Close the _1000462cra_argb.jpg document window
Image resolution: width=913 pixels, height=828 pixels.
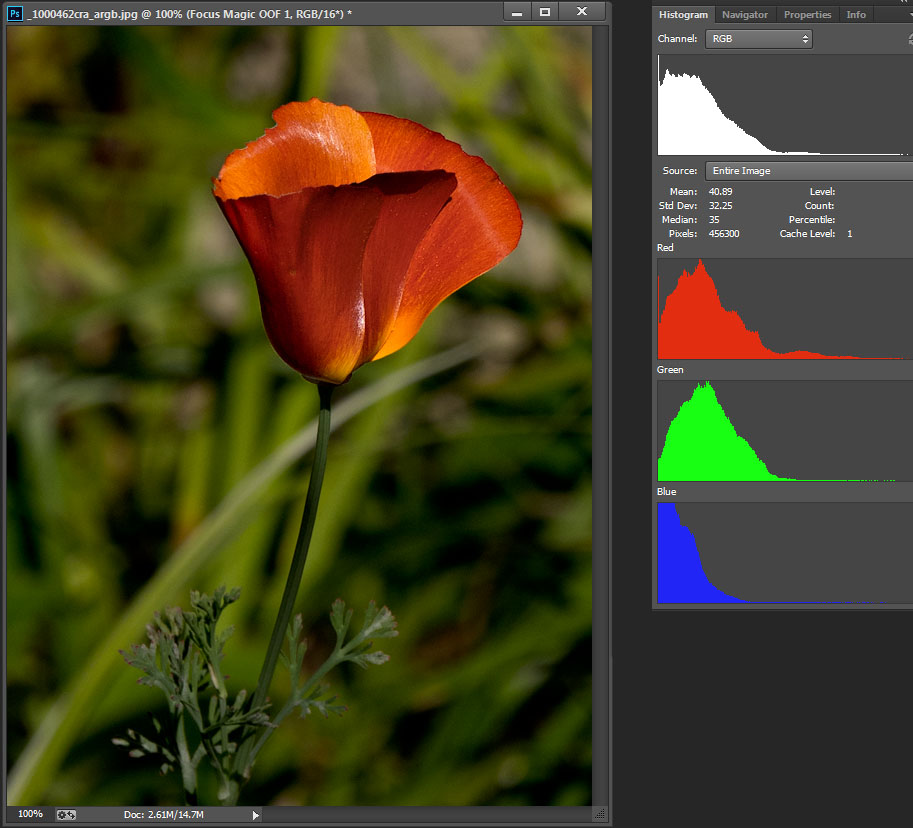[x=582, y=12]
